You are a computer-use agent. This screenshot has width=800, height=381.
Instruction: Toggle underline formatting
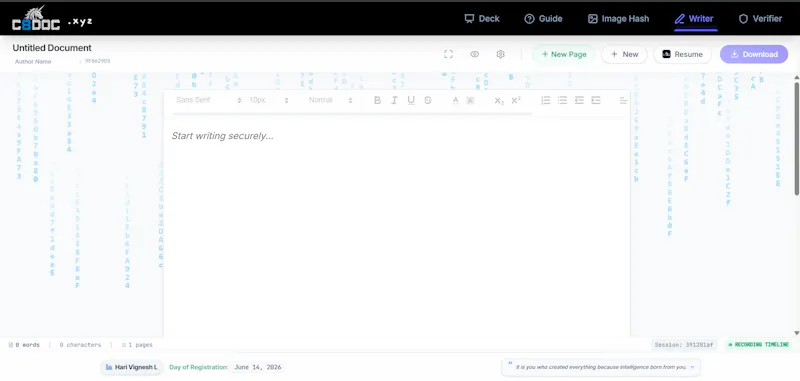click(411, 100)
